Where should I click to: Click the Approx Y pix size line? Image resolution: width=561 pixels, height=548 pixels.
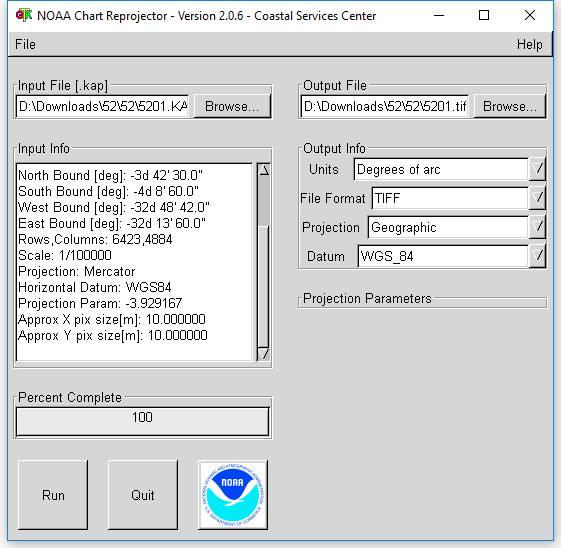(113, 336)
